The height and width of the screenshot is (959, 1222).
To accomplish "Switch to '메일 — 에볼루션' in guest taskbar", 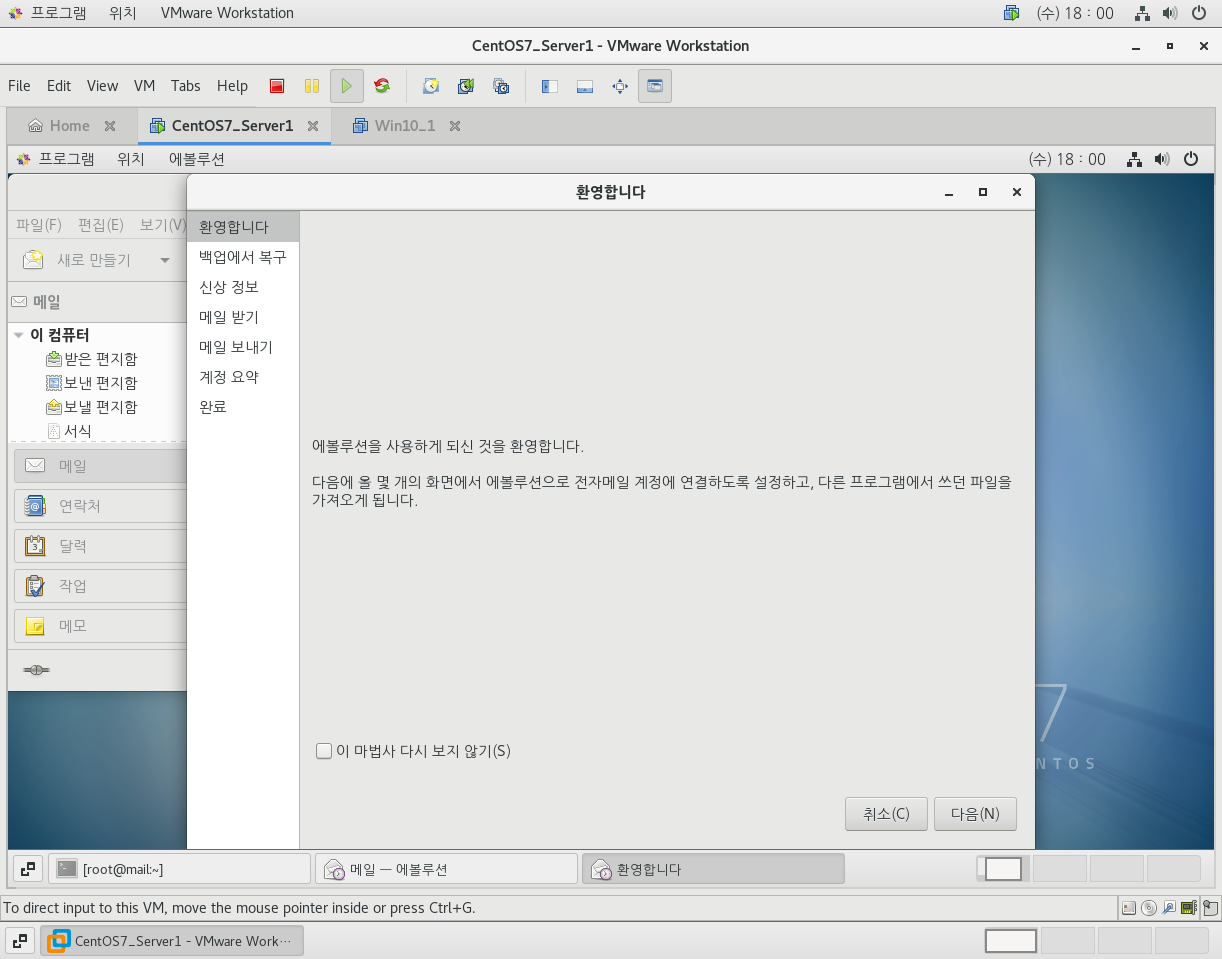I will click(446, 869).
